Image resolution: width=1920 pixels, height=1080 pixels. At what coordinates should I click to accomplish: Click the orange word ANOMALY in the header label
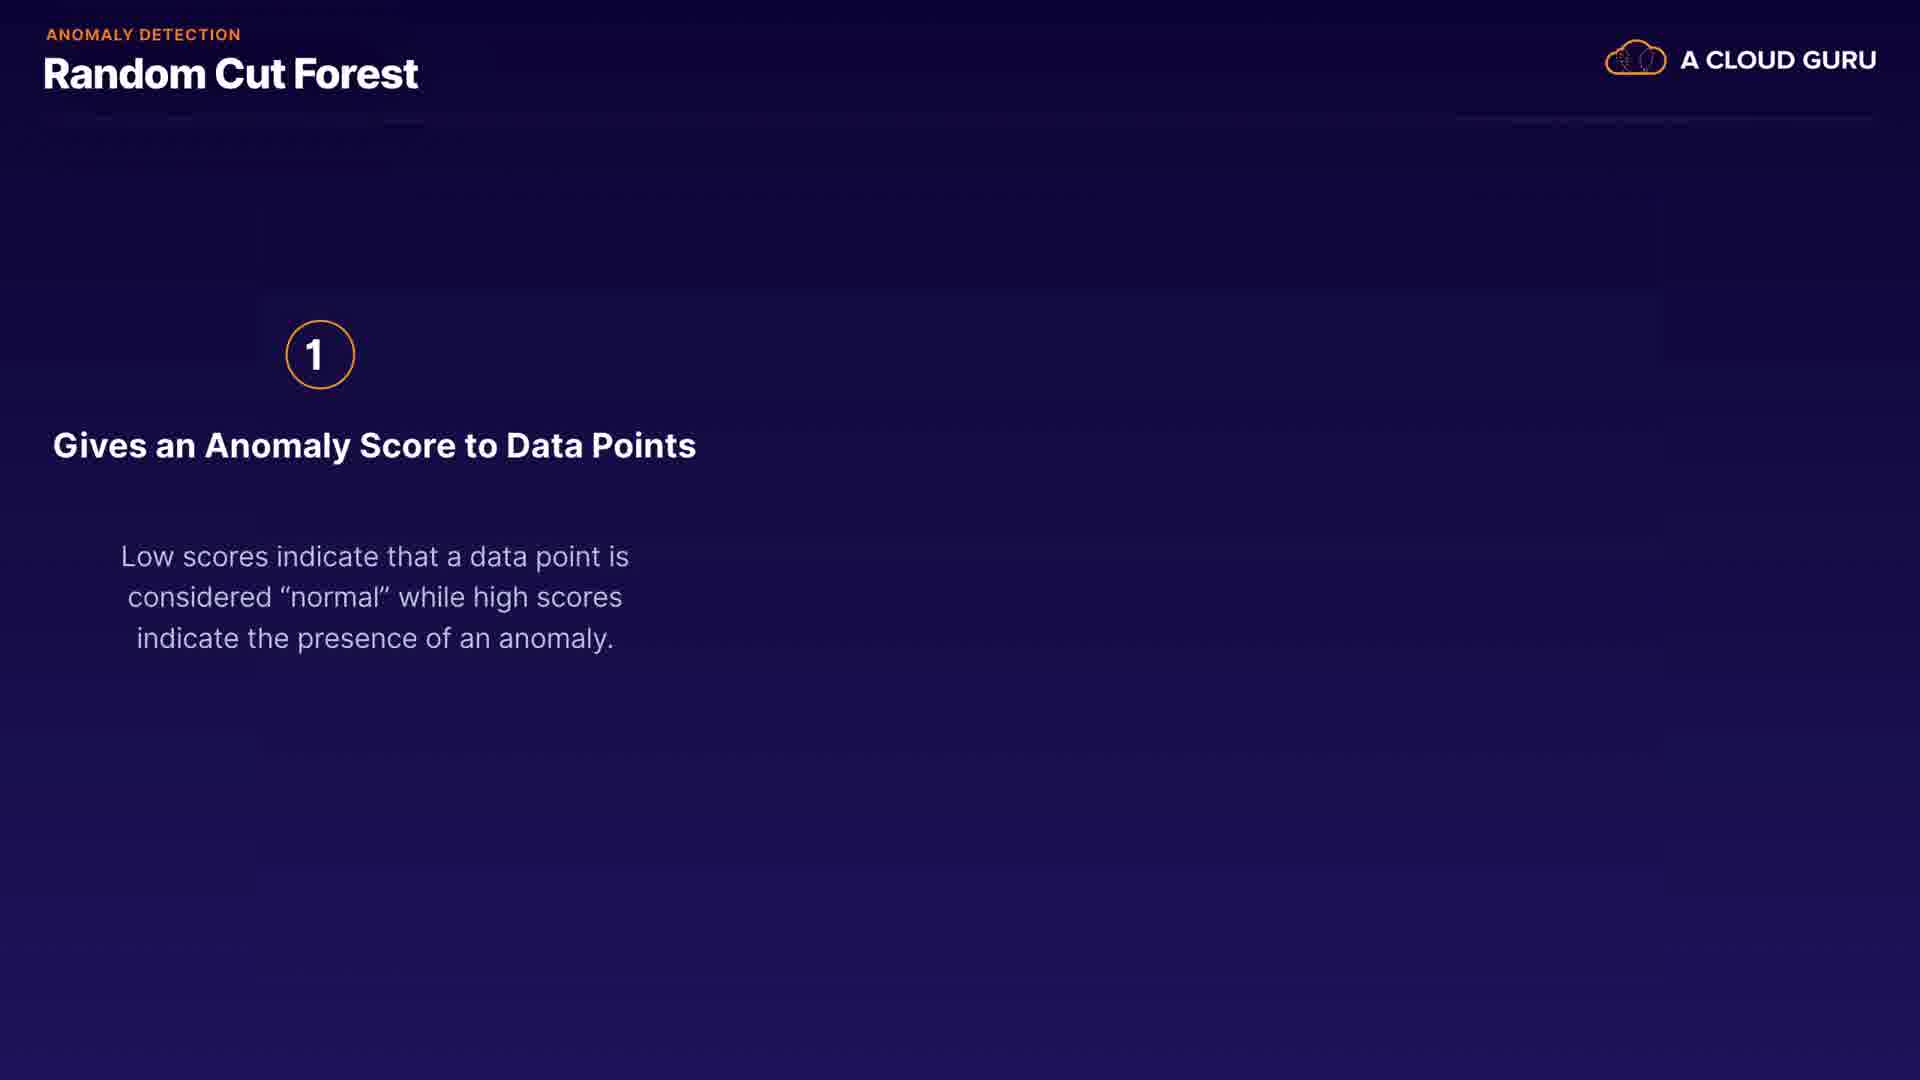pyautogui.click(x=90, y=35)
